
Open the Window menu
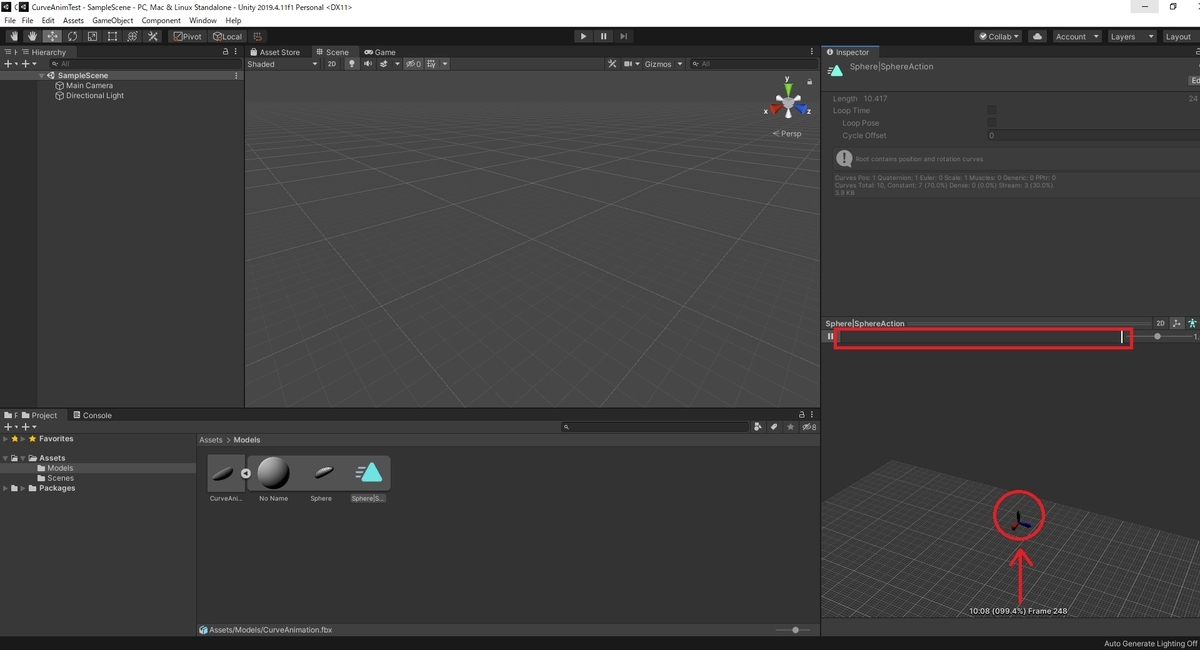coord(203,20)
